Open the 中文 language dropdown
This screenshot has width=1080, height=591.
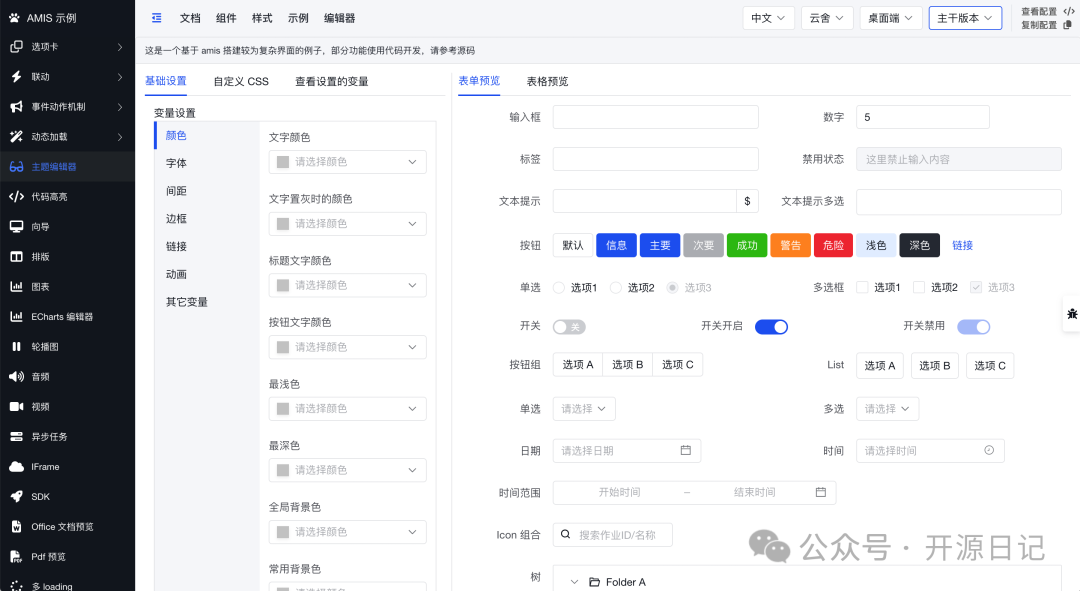pyautogui.click(x=768, y=18)
